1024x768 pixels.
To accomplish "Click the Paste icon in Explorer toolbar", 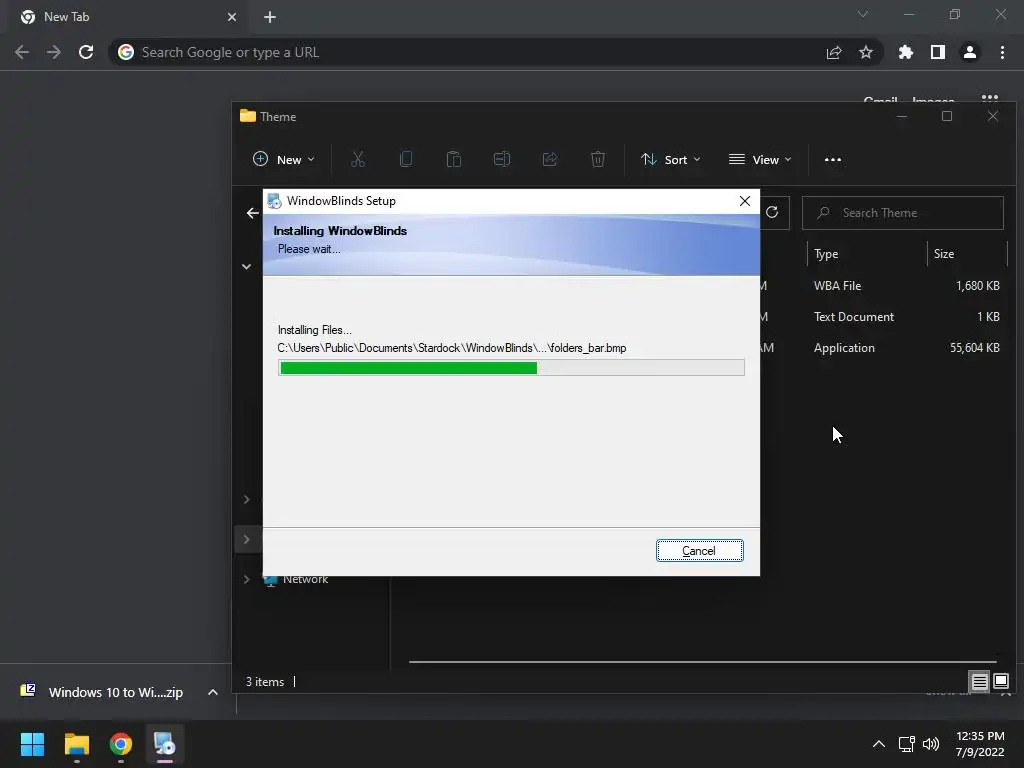I will pos(454,159).
